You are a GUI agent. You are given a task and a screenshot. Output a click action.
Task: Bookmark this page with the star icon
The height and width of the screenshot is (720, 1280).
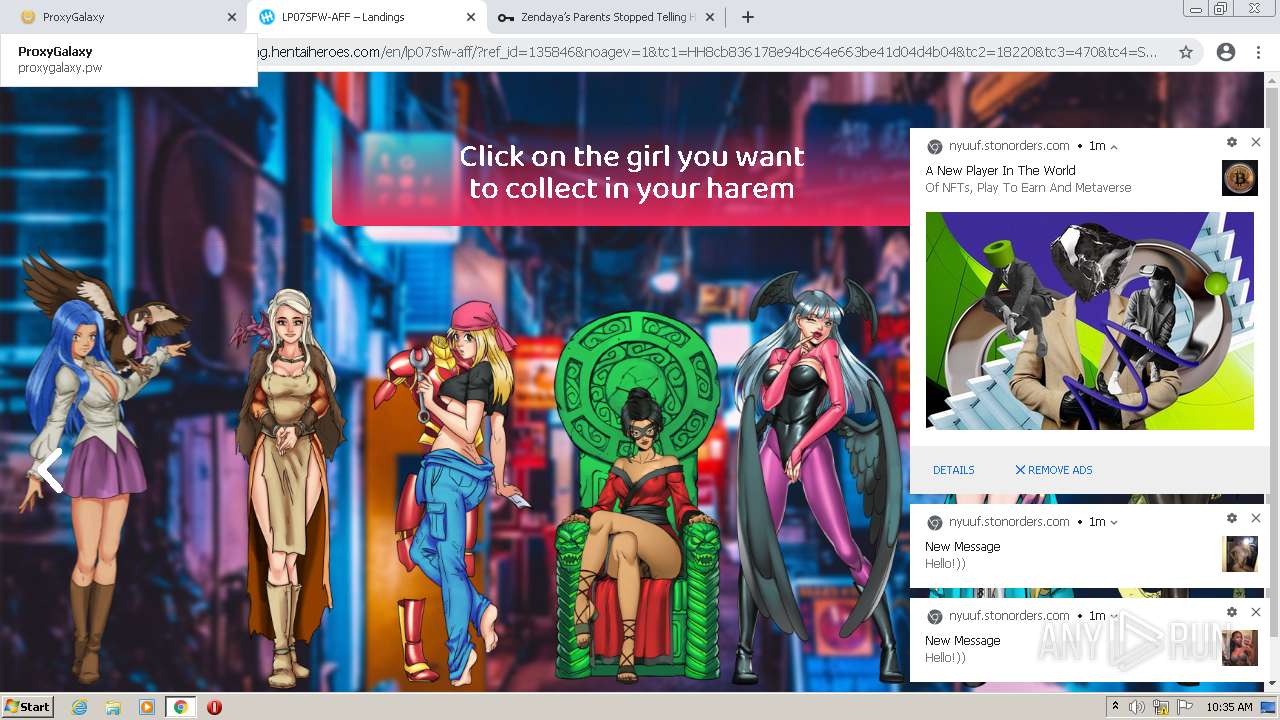1186,52
